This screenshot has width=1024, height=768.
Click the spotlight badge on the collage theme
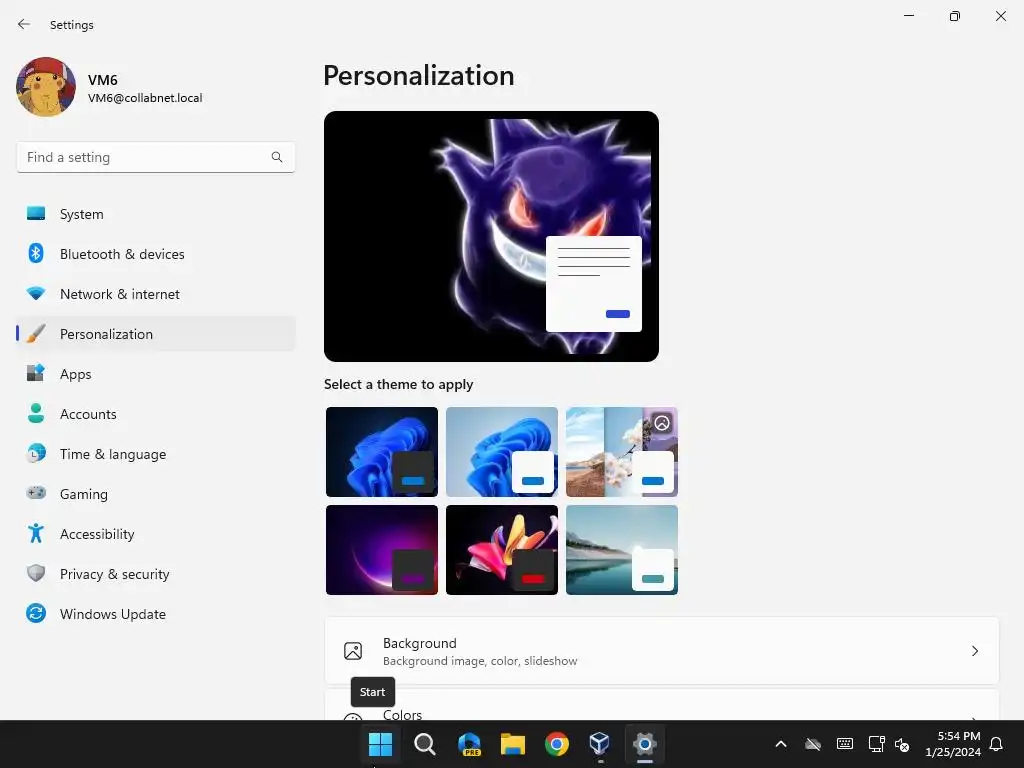[662, 423]
